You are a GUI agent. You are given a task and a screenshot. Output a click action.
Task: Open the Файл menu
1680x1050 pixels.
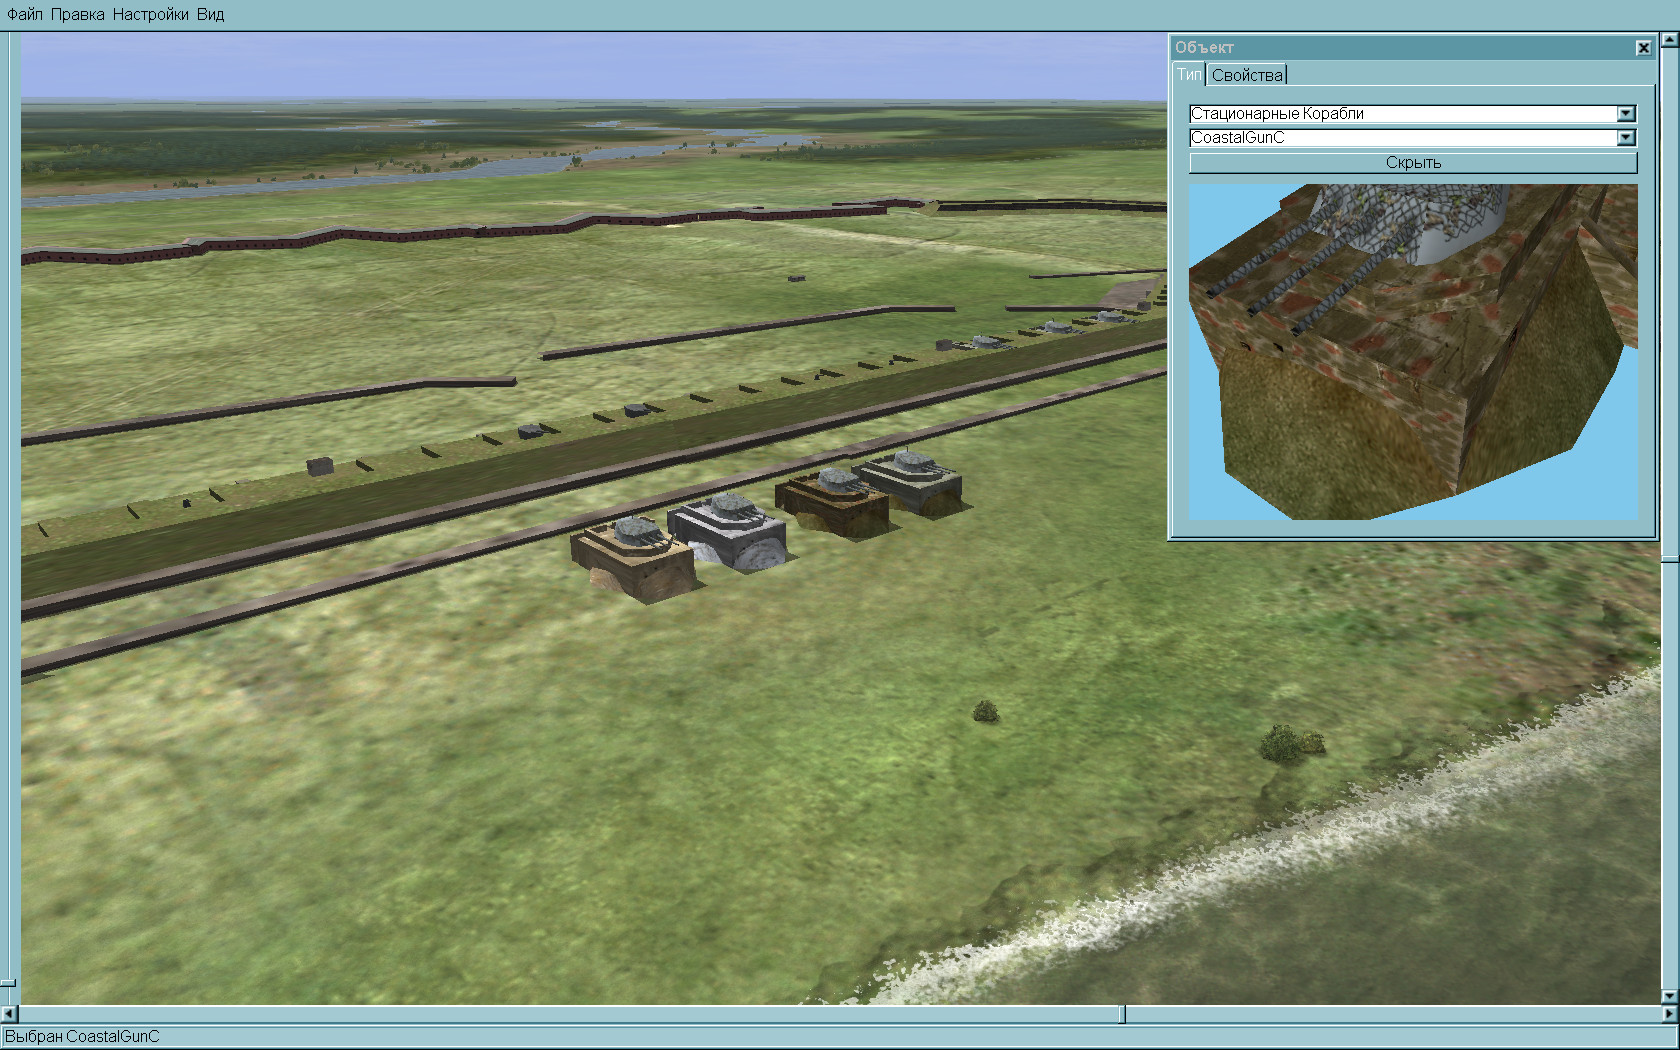(25, 15)
